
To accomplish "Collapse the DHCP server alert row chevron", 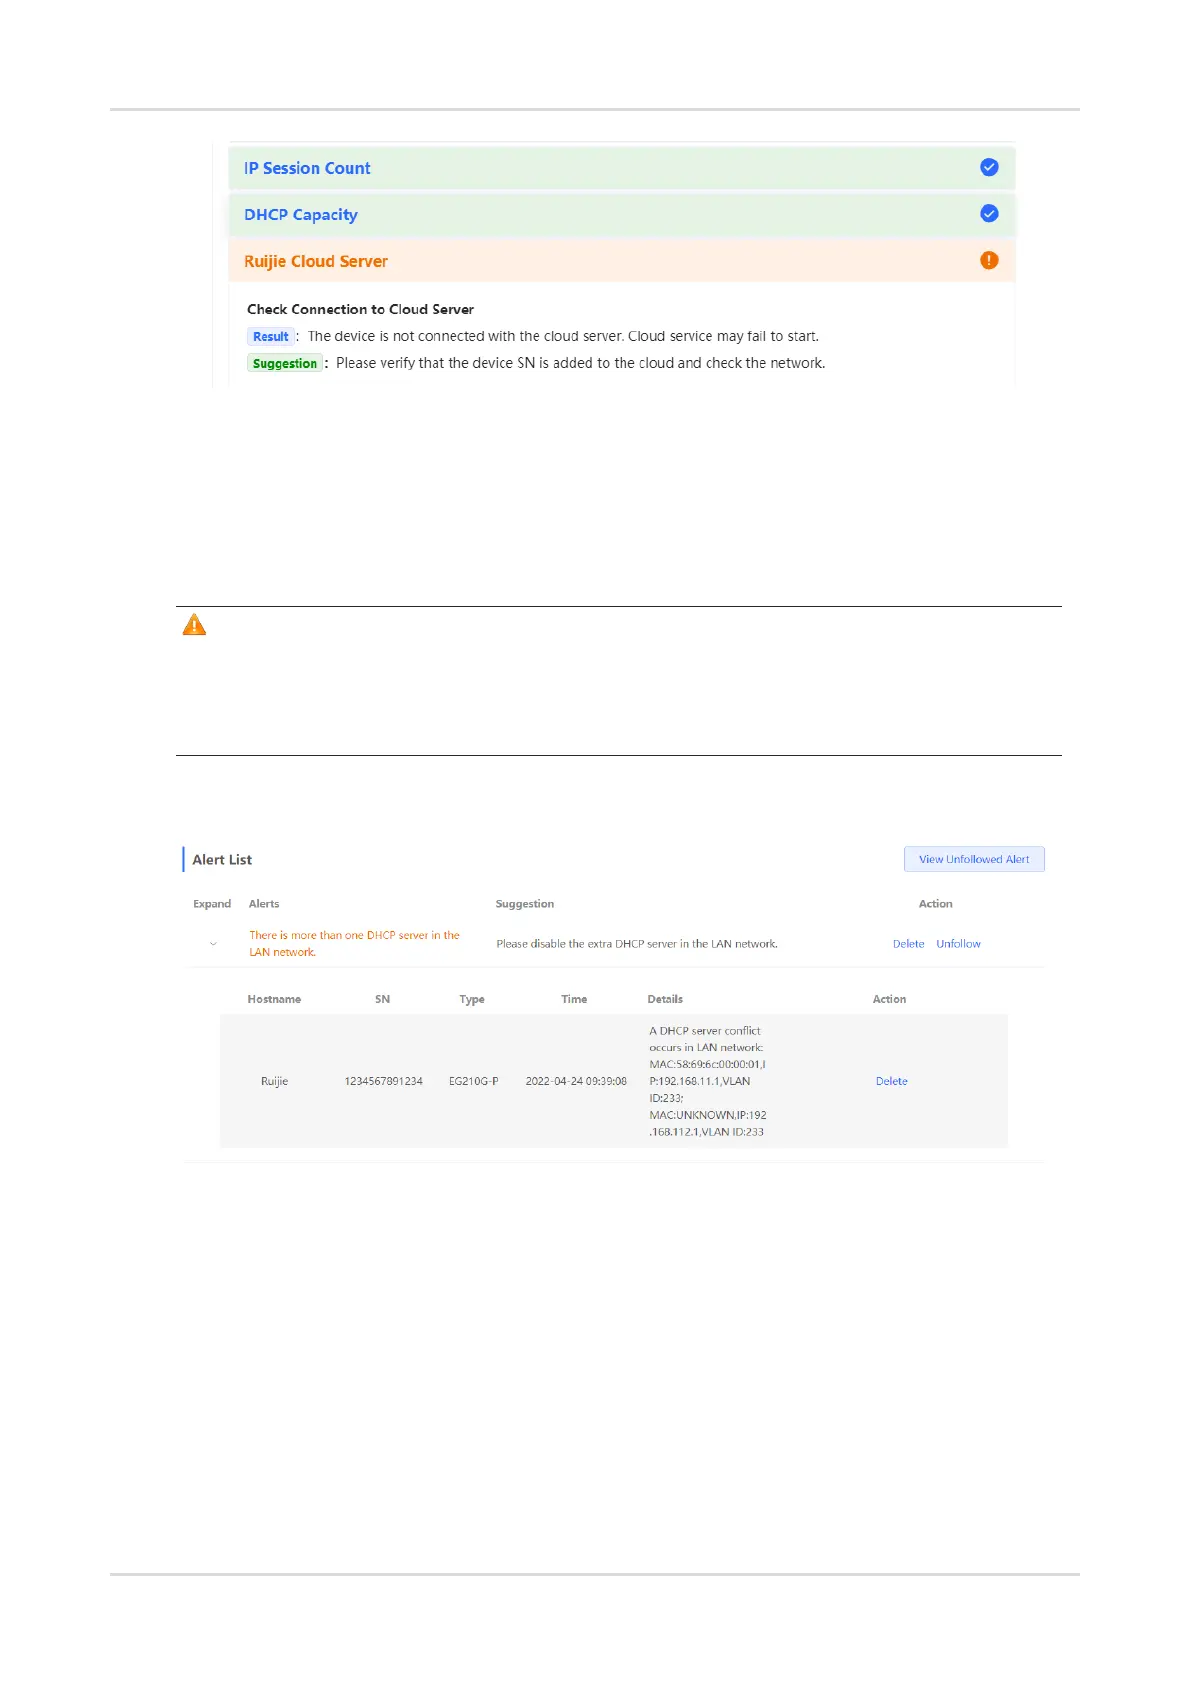I will pos(213,944).
